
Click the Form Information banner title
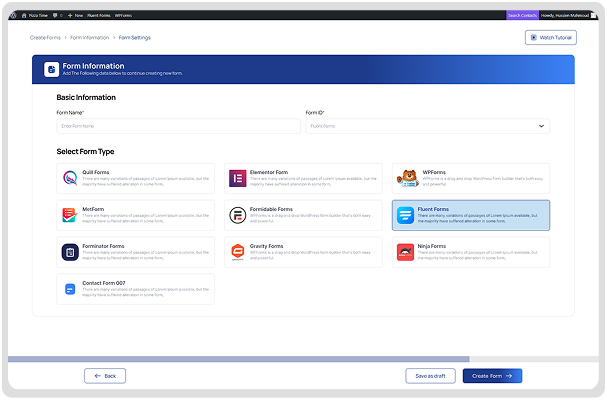93,66
